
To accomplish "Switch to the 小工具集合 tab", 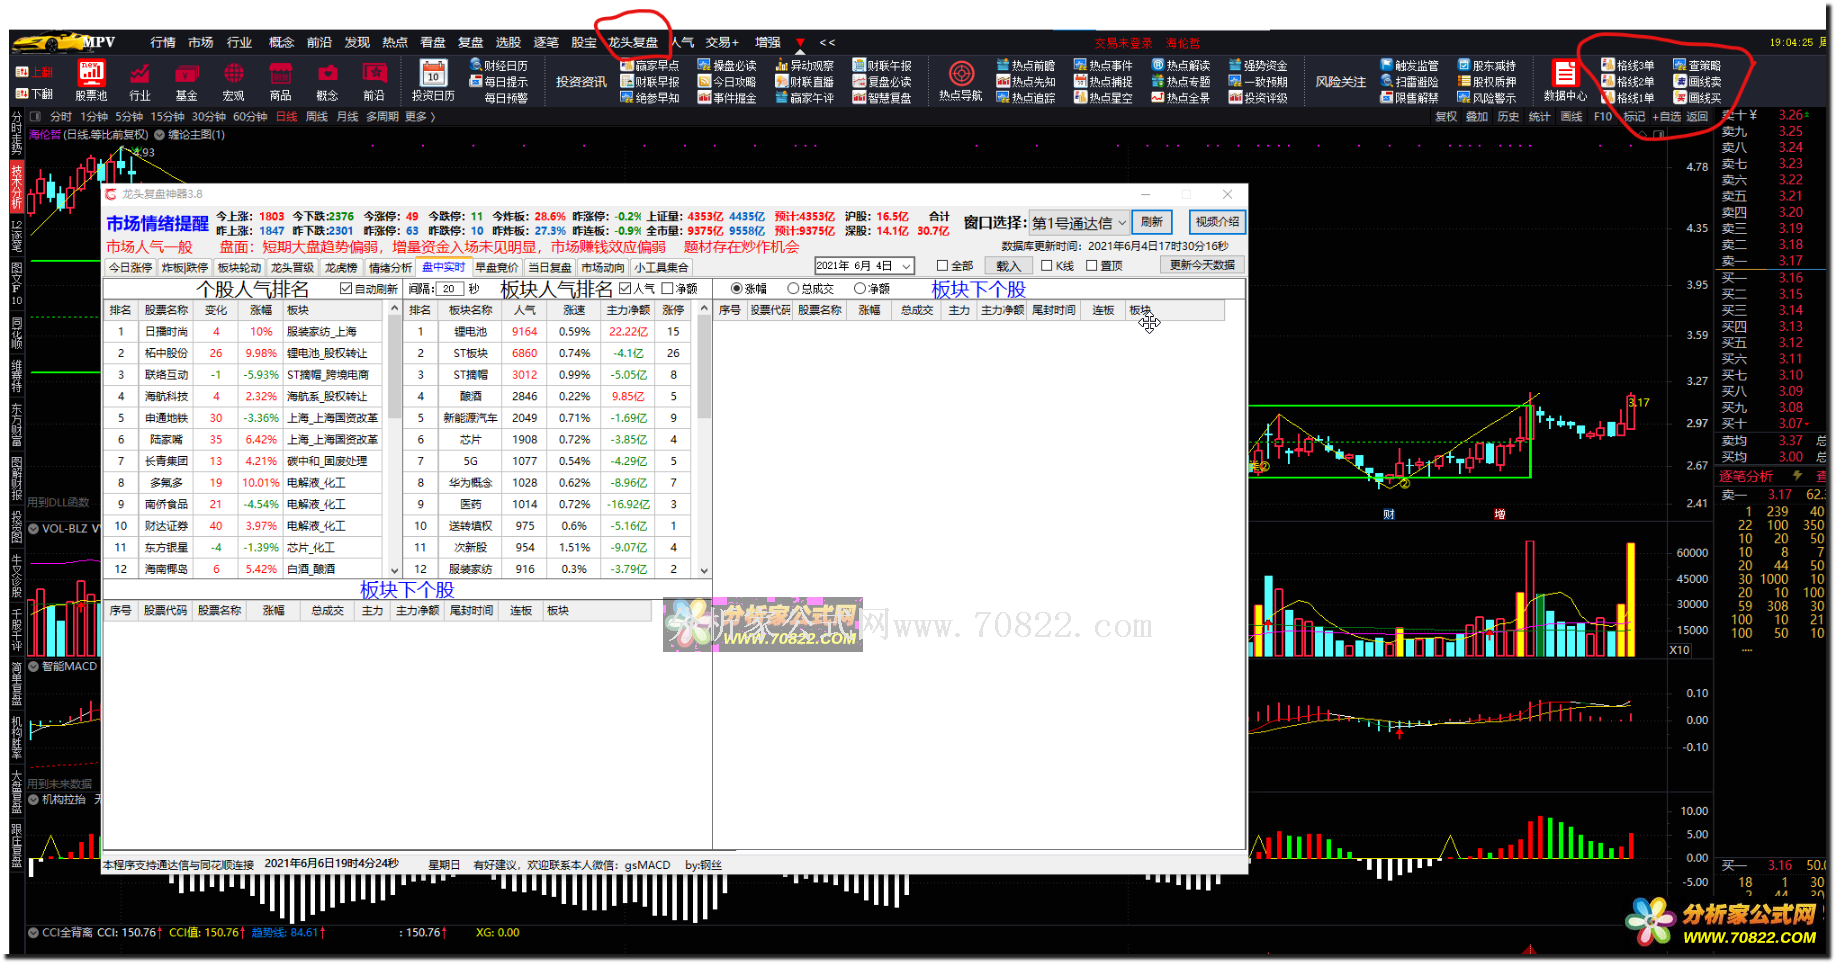I will pos(661,268).
